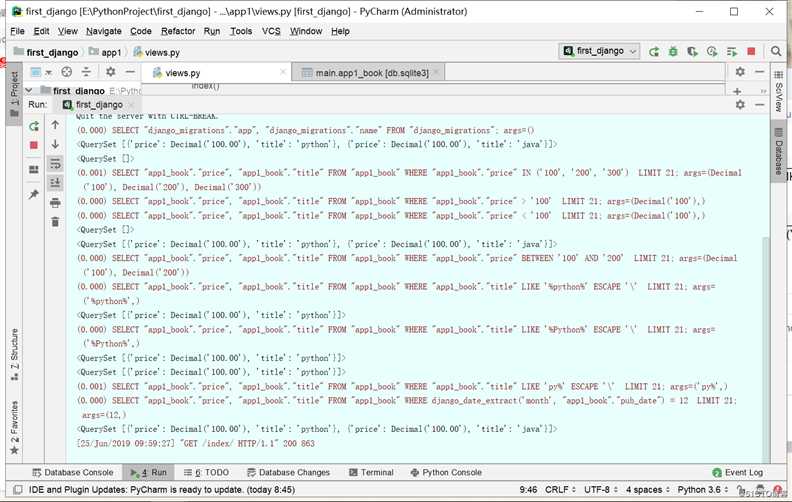Open the Navigate menu
Viewport: 792px width, 502px height.
[104, 31]
